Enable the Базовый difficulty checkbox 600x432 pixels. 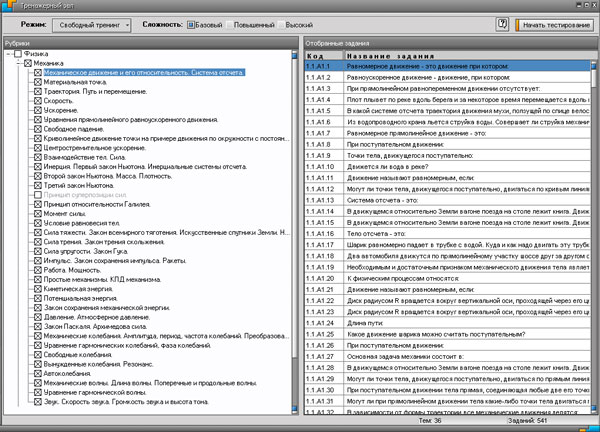click(192, 22)
